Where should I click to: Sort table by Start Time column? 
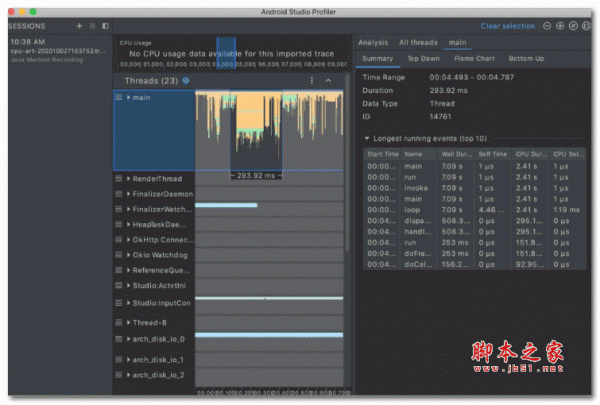pyautogui.click(x=383, y=154)
